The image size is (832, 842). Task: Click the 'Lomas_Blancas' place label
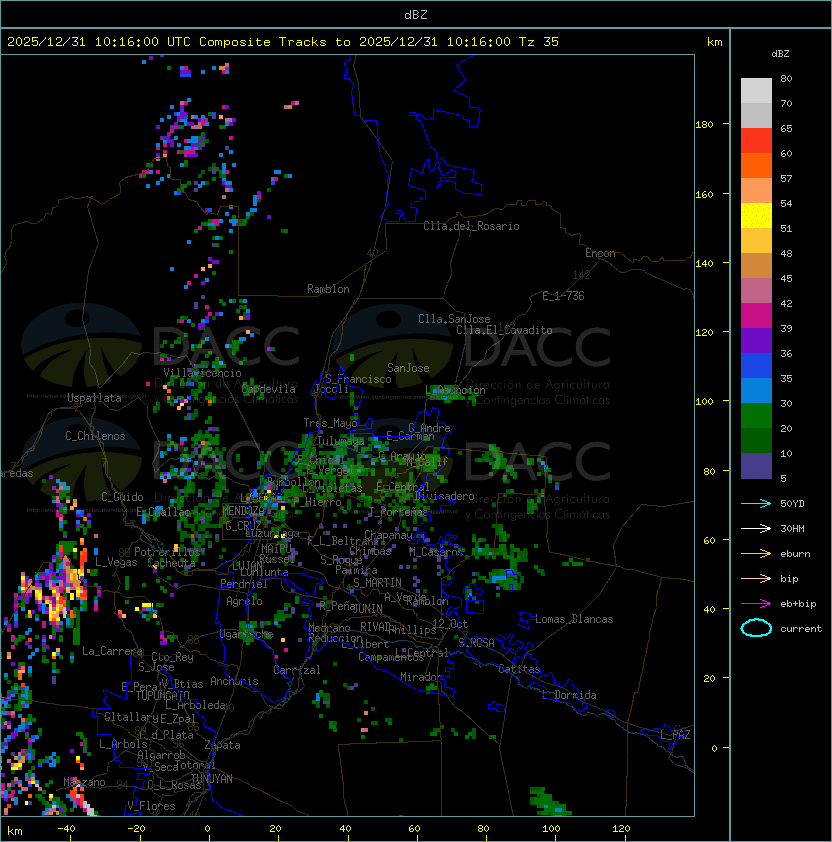tap(574, 619)
